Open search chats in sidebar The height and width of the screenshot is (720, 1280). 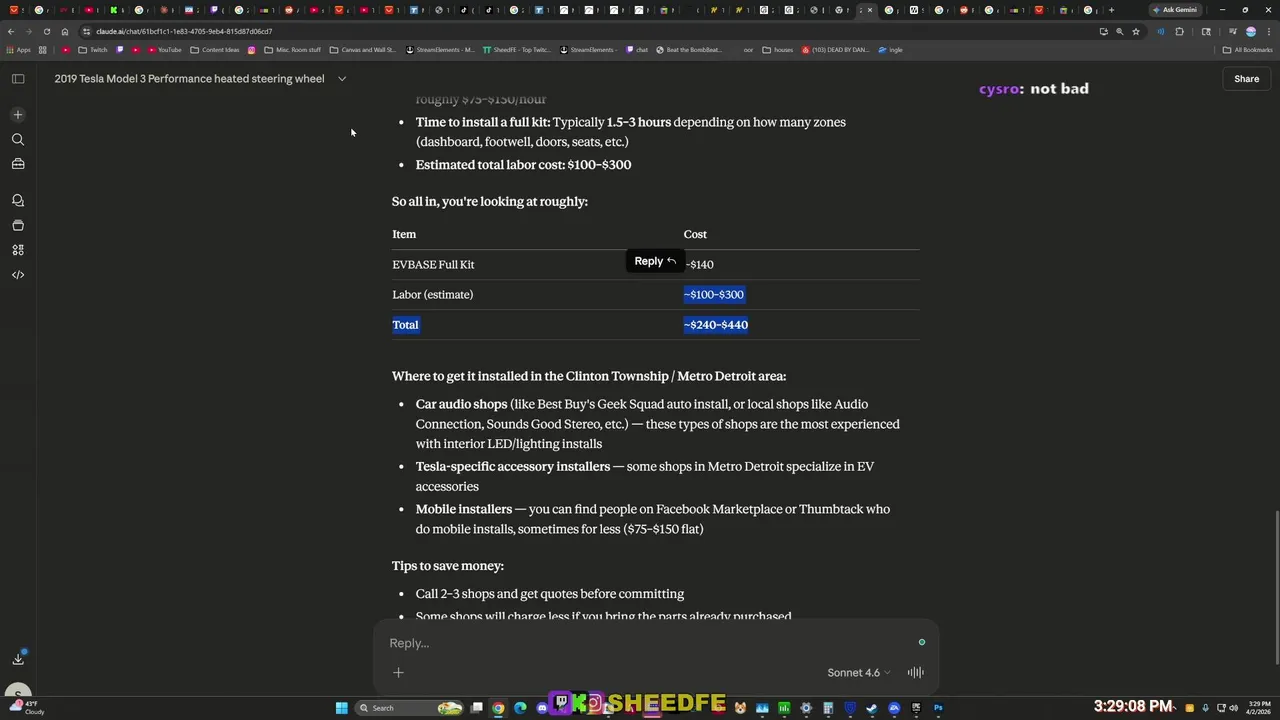[x=18, y=139]
